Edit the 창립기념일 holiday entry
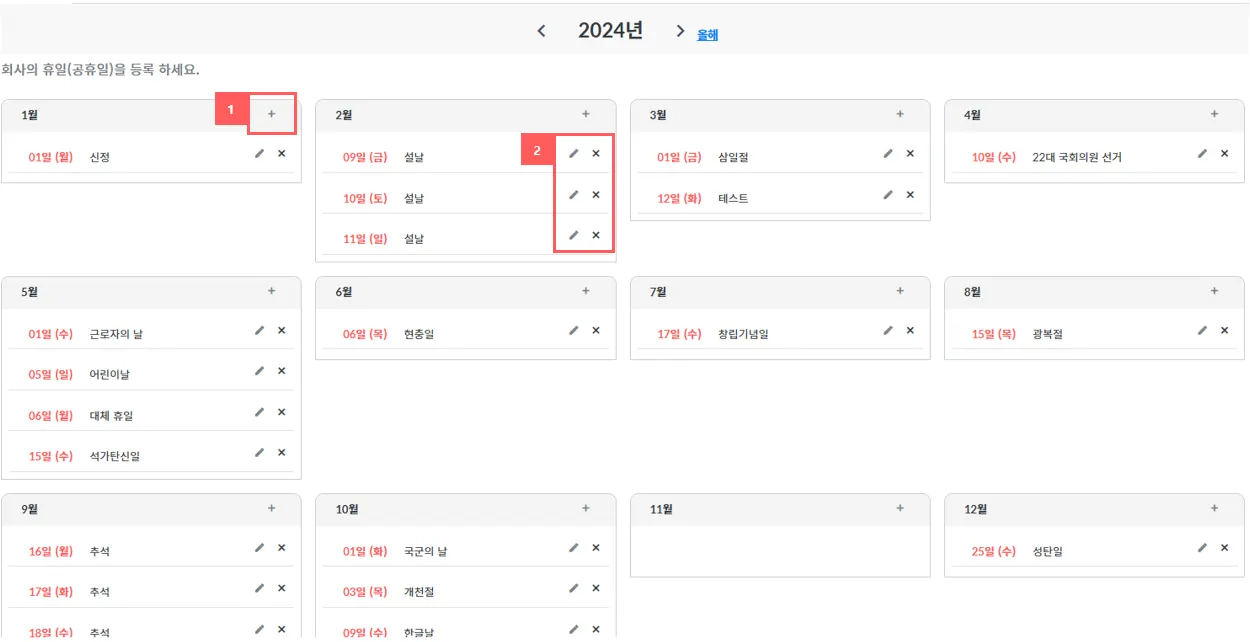The width and height of the screenshot is (1250, 642). (888, 330)
